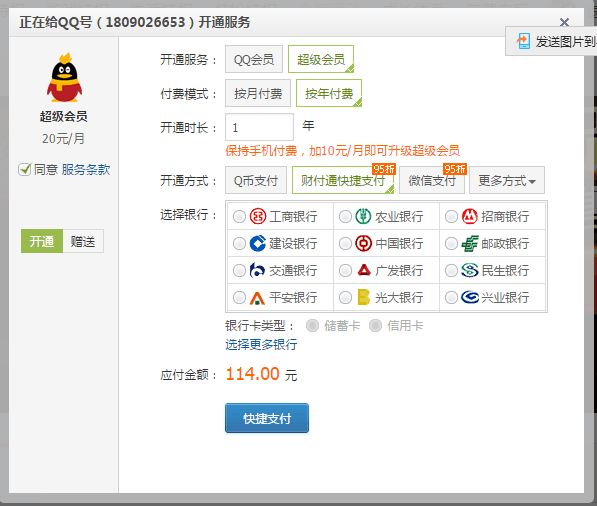Viewport: 597px width, 506px height.
Task: Choose 储蓄卡 card type radio
Action: click(312, 326)
